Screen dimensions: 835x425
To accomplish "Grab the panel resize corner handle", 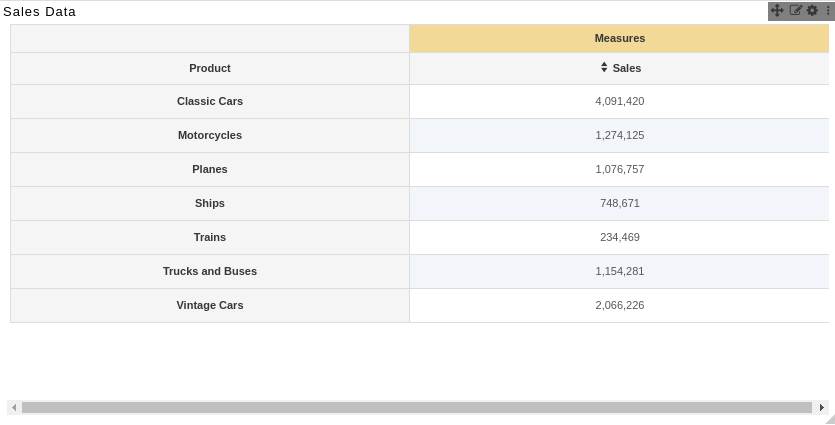I will tap(830, 420).
